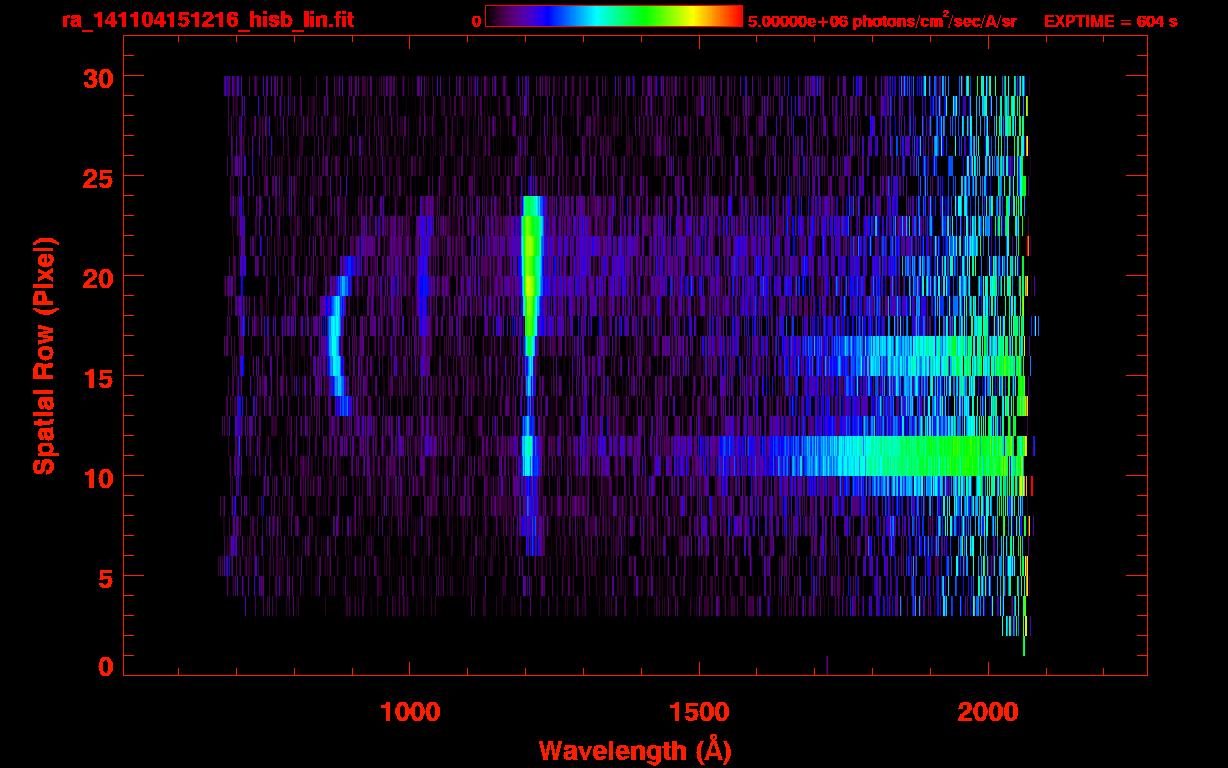This screenshot has height=768, width=1228.
Task: Click the y-axis tick label 25
Action: (96, 177)
